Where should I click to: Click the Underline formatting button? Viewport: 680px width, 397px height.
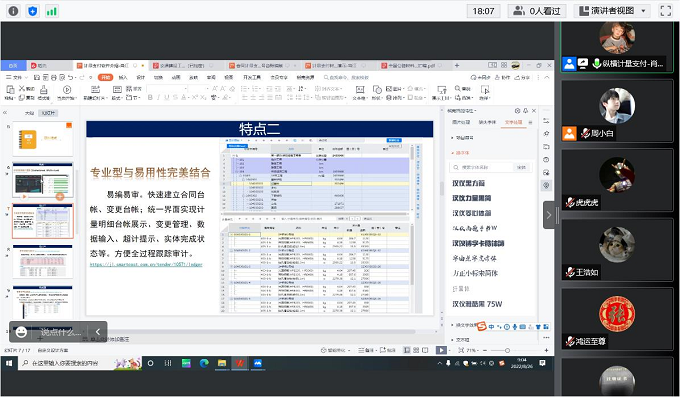167,98
